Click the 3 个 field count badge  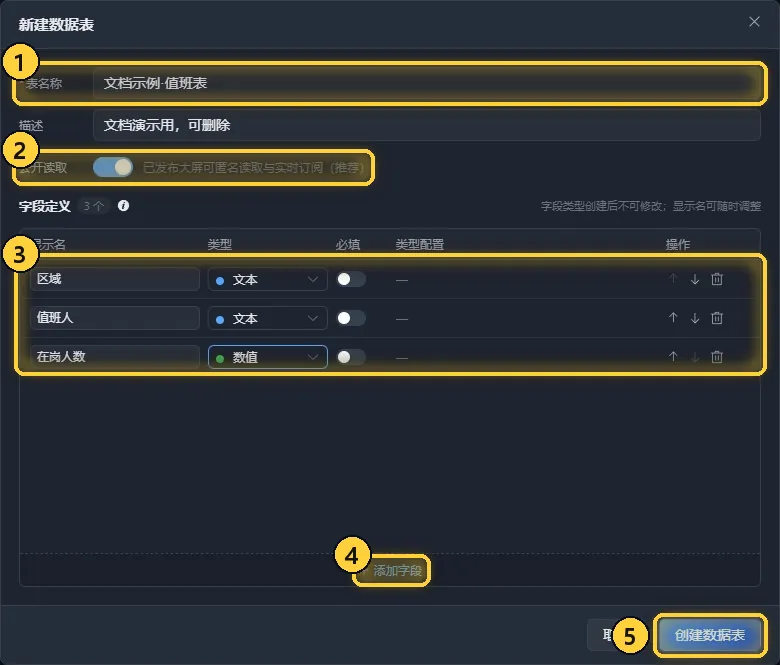pos(94,206)
